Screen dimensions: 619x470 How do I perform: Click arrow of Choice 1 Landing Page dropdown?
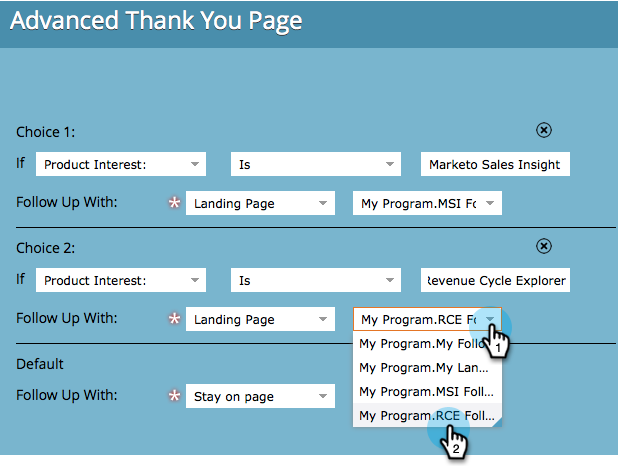tap(323, 203)
